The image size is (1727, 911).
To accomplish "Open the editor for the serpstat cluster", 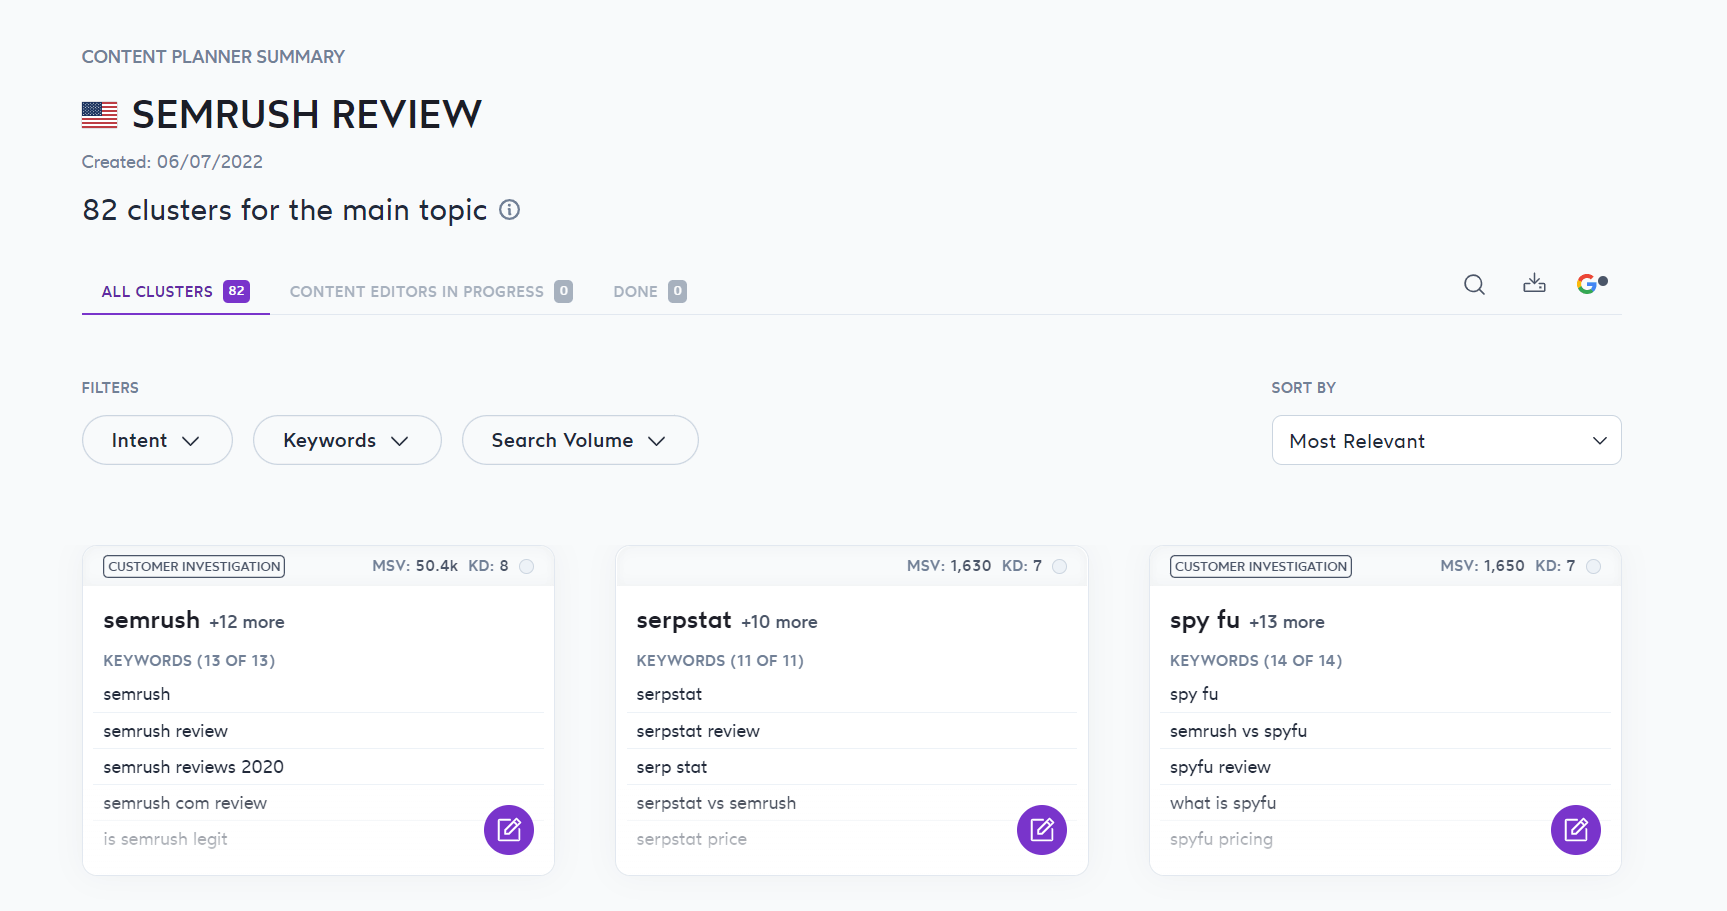I will click(1042, 829).
